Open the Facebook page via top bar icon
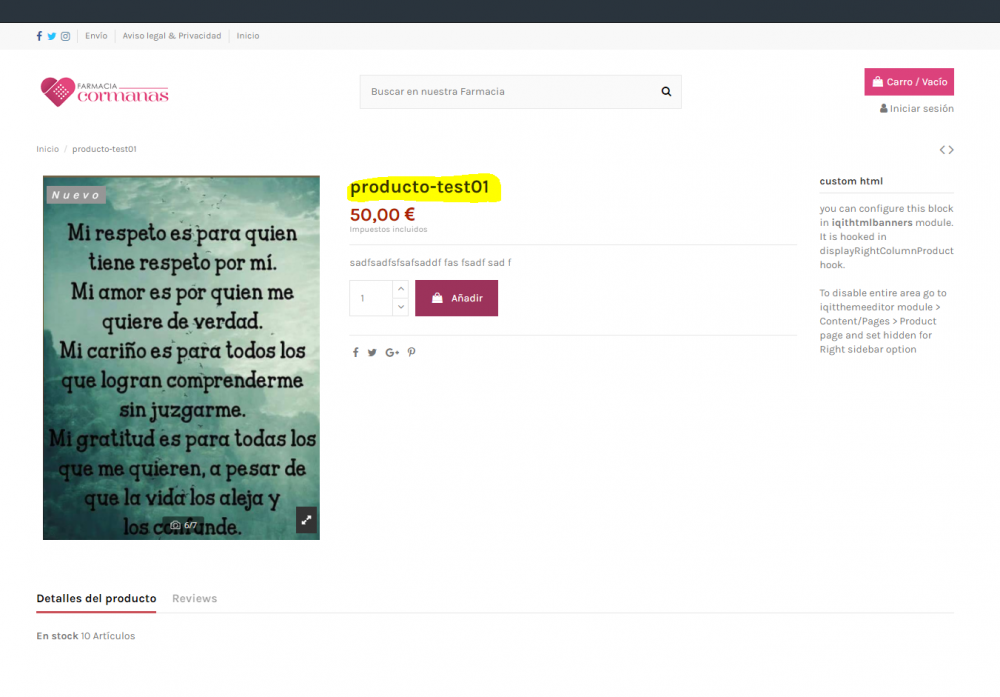 coord(38,35)
